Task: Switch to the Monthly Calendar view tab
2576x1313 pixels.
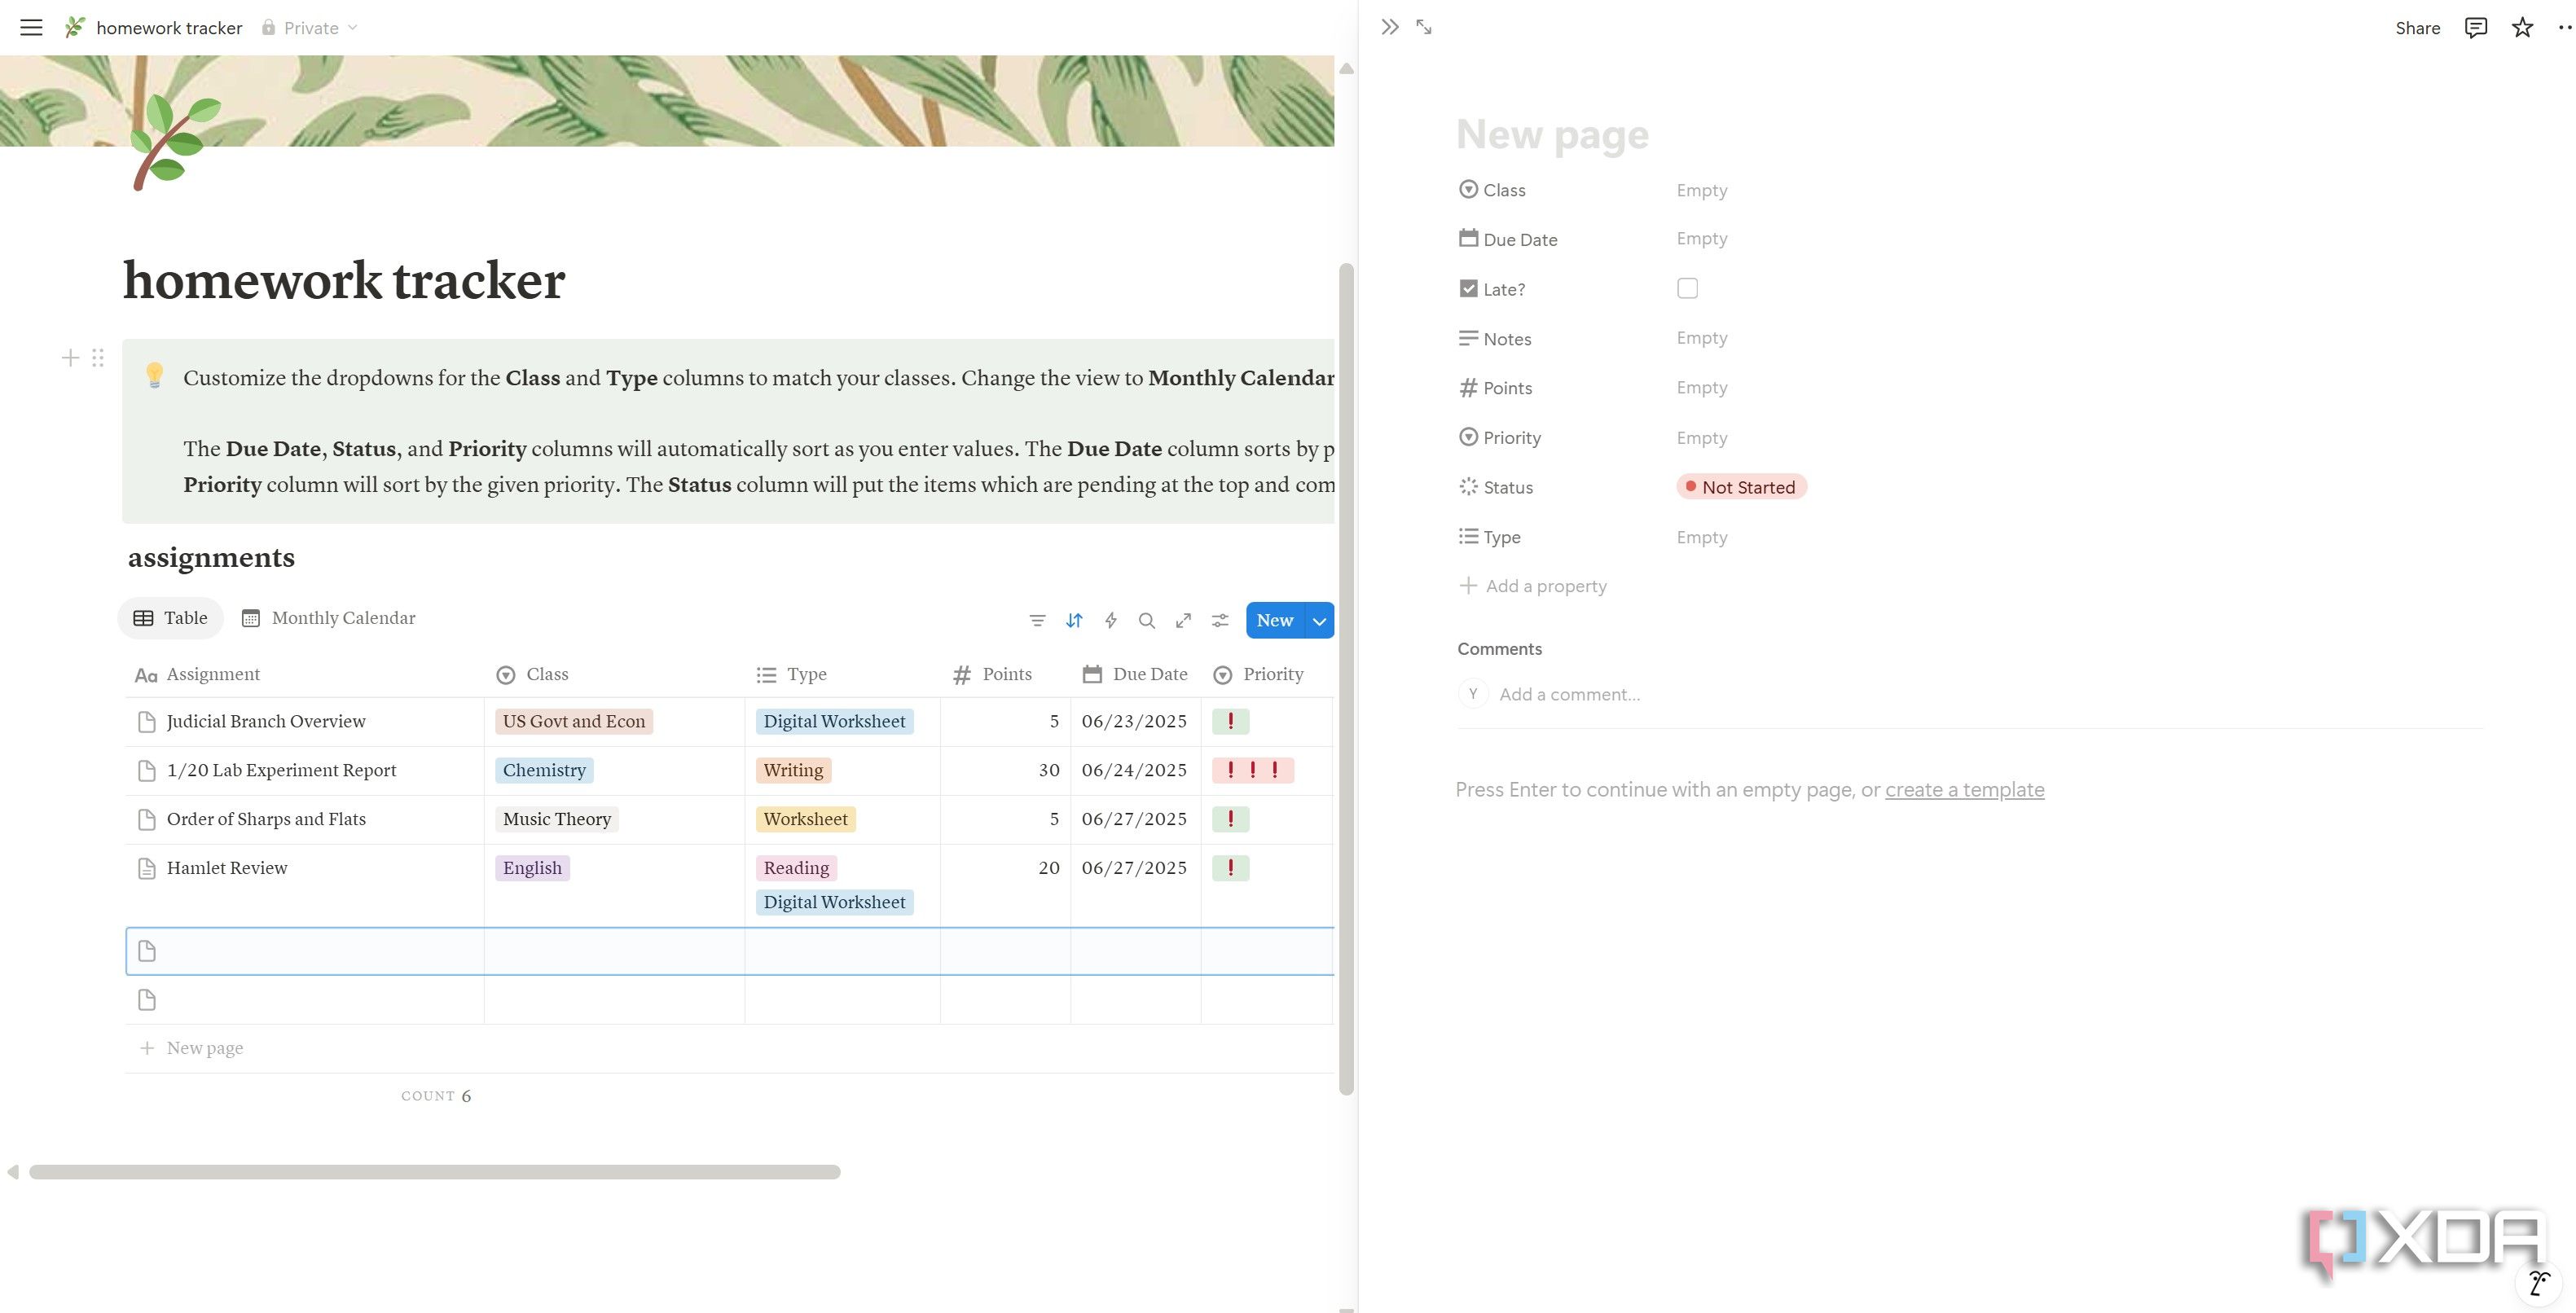Action: coord(329,618)
